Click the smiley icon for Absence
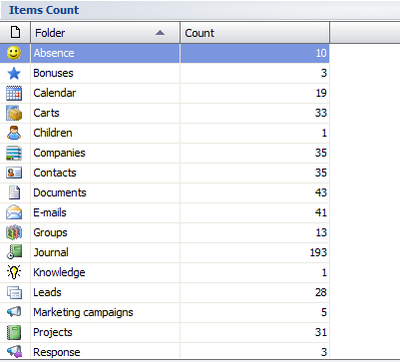Image resolution: width=400 pixels, height=362 pixels. pos(14,53)
